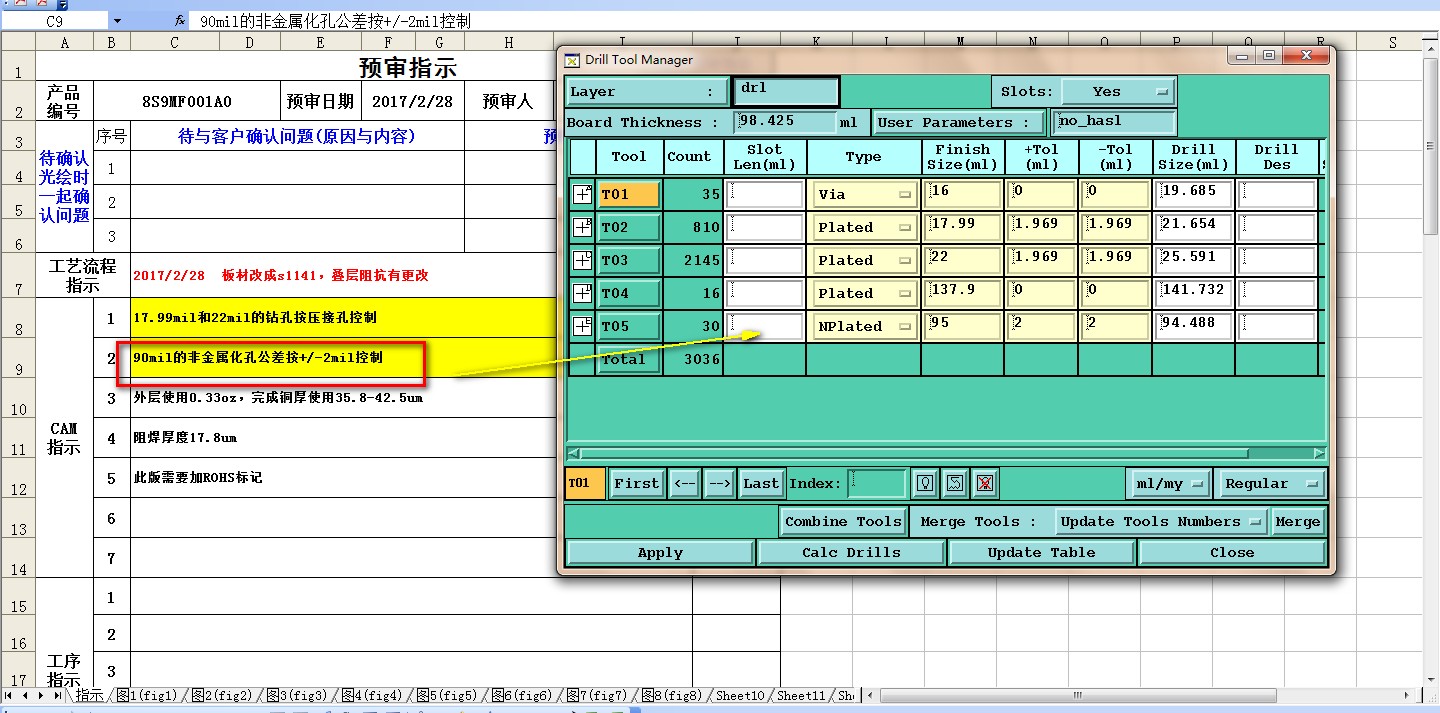Select tool T03 button
1440x713 pixels.
point(629,260)
